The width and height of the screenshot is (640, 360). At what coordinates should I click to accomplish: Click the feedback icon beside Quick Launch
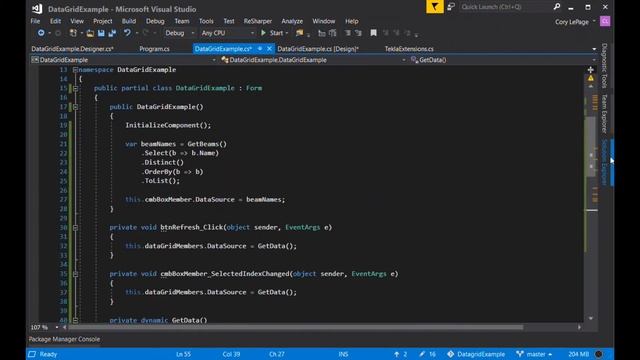[x=451, y=7]
